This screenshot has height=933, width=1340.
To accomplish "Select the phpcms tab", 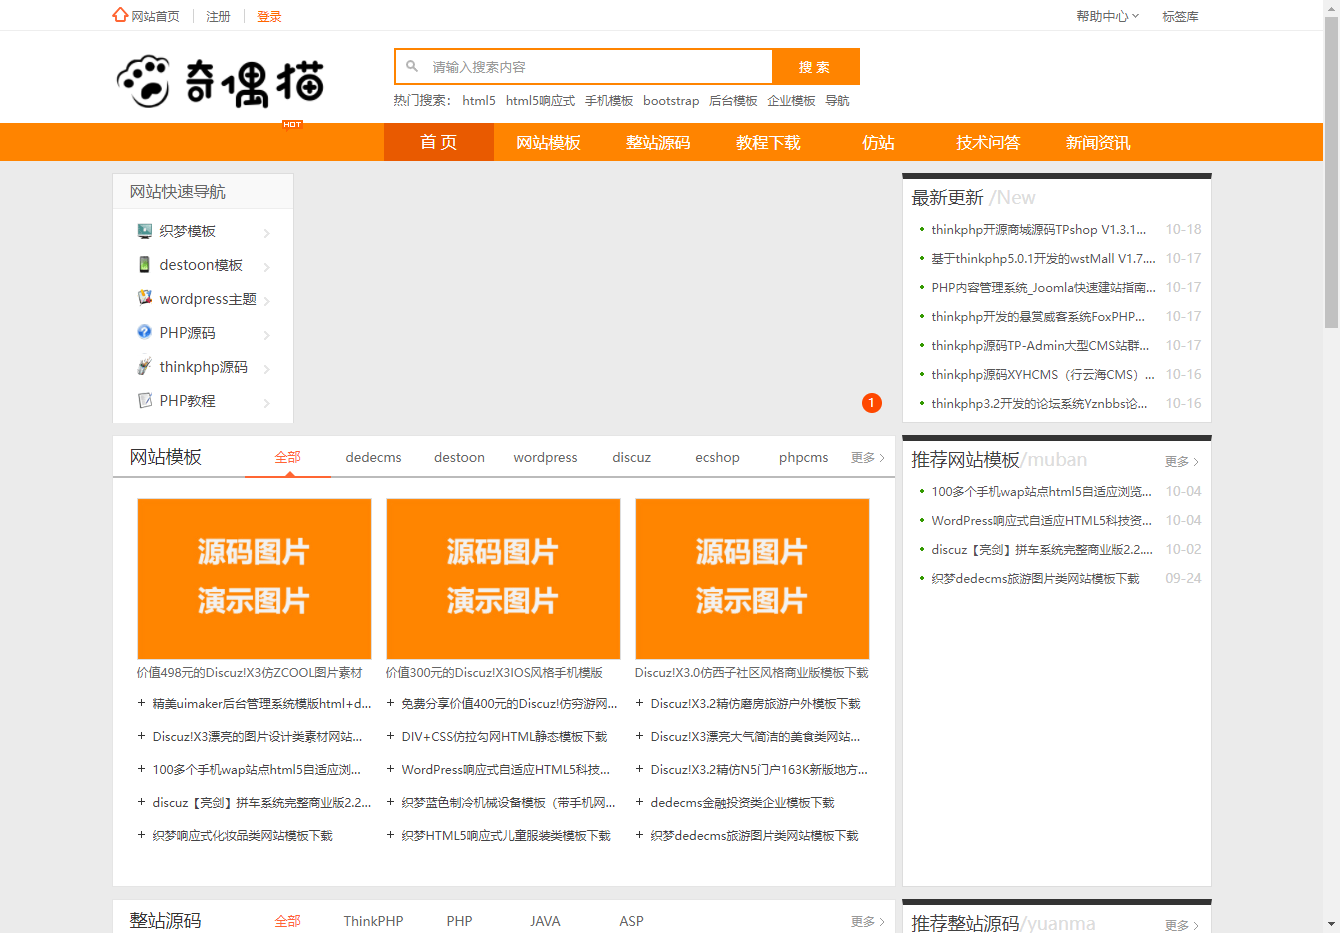I will point(804,457).
